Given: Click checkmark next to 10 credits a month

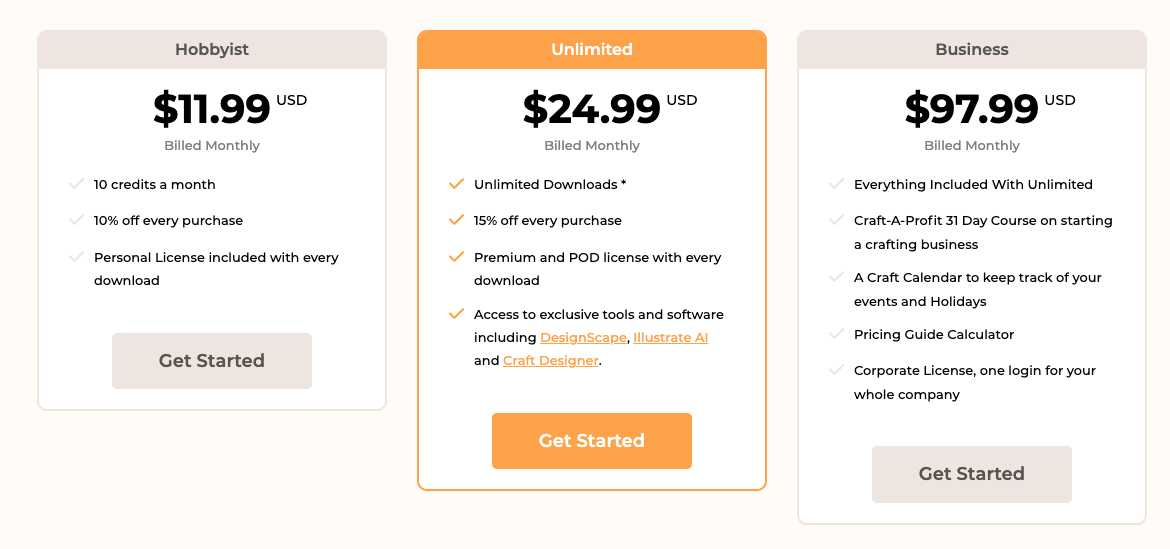Looking at the screenshot, I should 76,183.
